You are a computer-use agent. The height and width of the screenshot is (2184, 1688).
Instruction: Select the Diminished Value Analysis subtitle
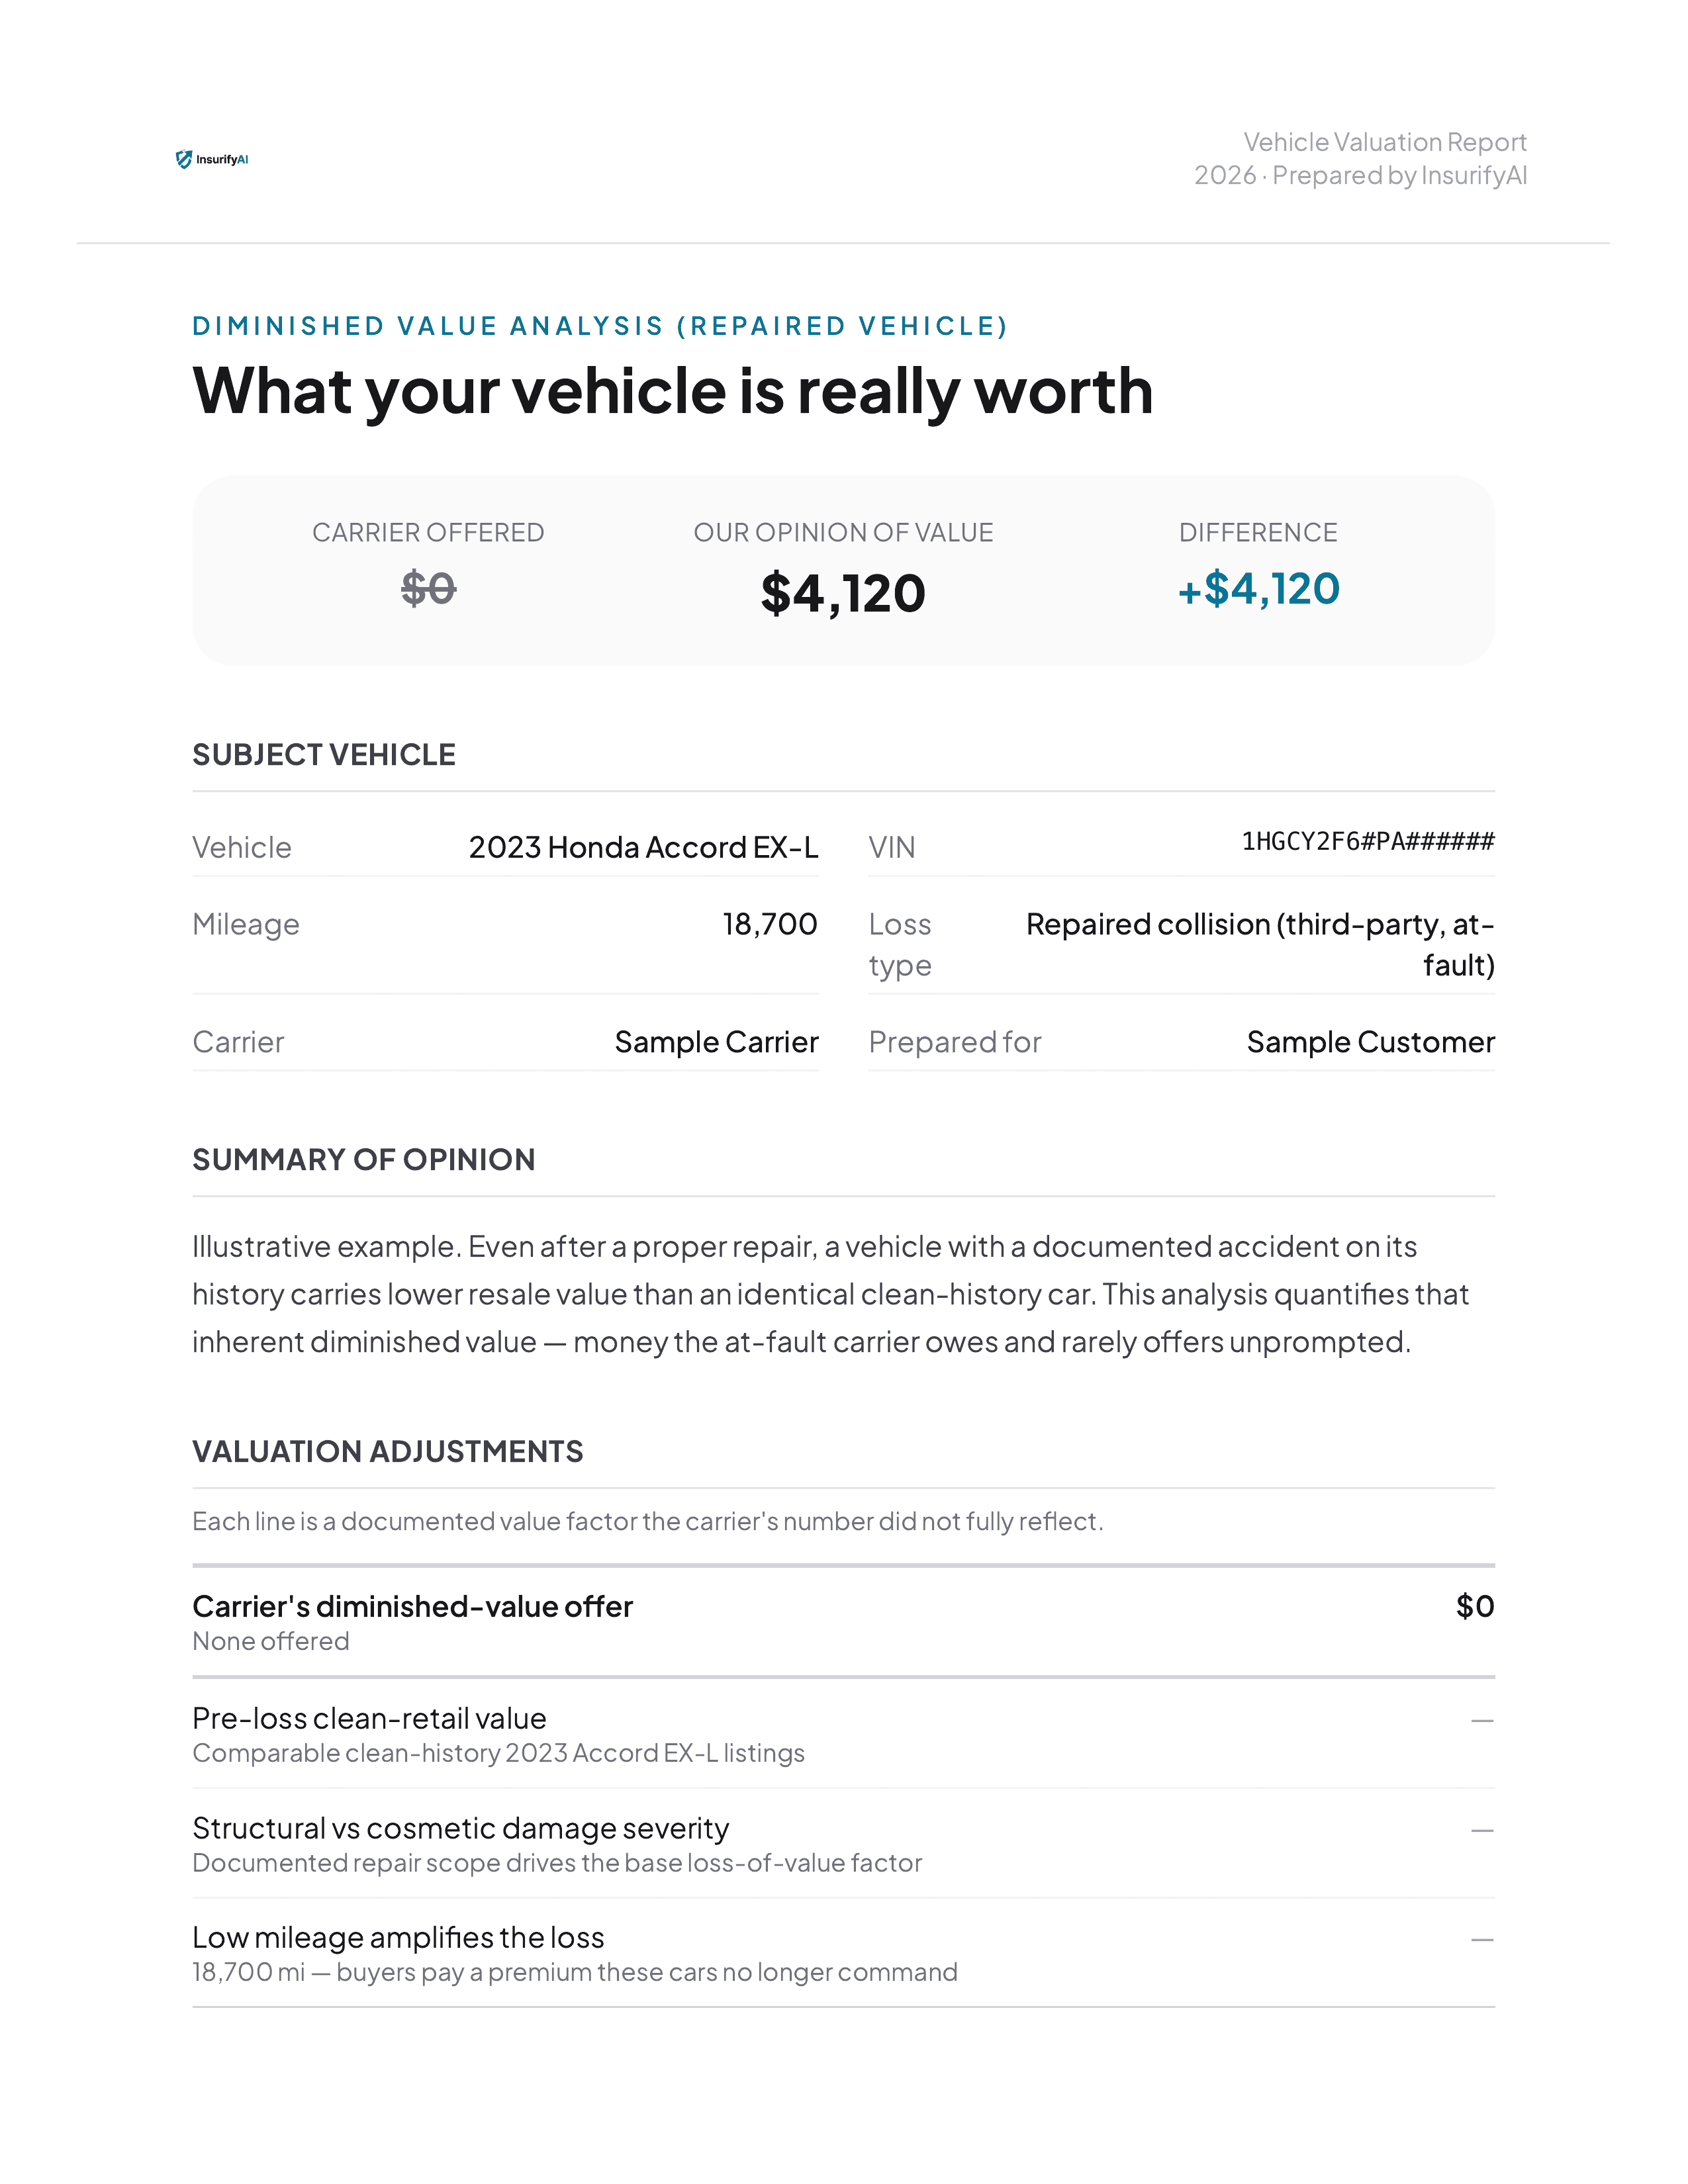click(600, 326)
